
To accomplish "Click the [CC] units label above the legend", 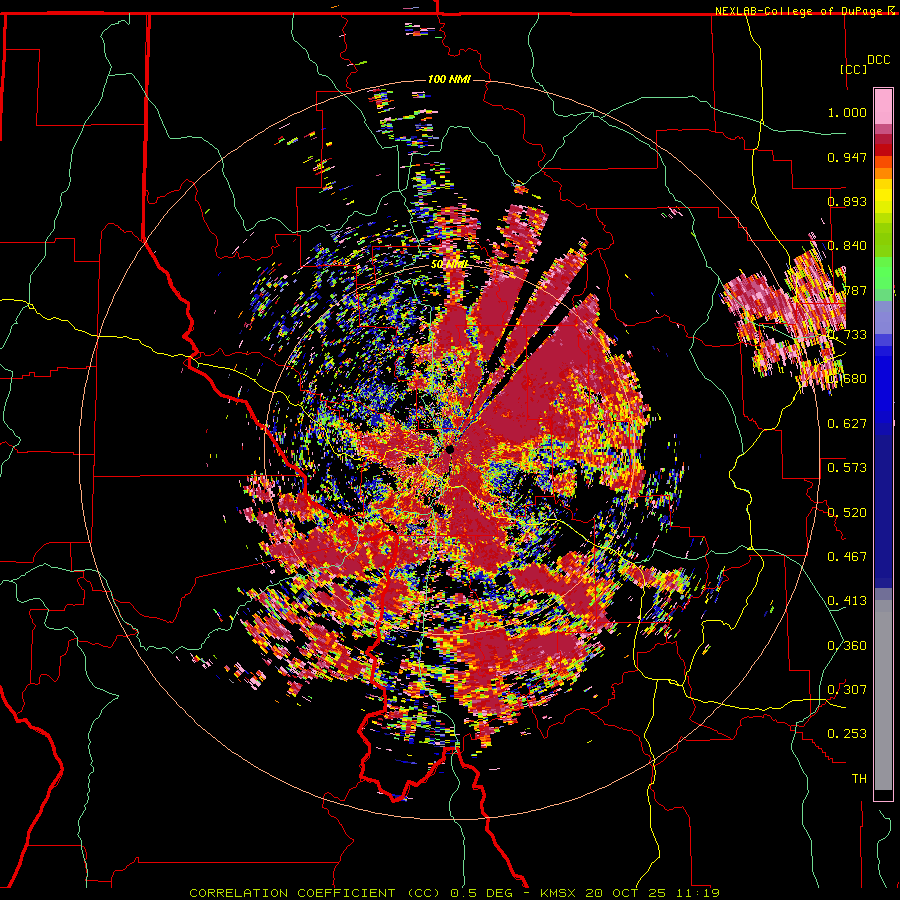I will coord(854,69).
